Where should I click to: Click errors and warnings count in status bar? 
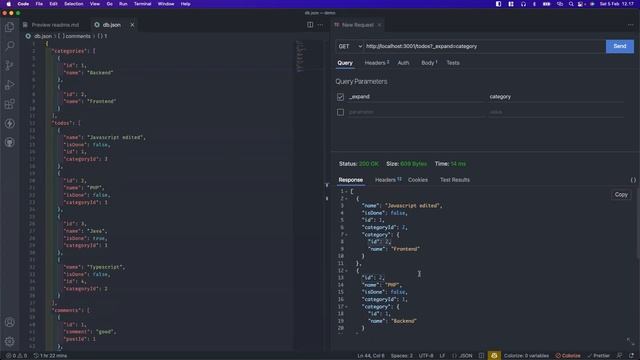pos(16,356)
